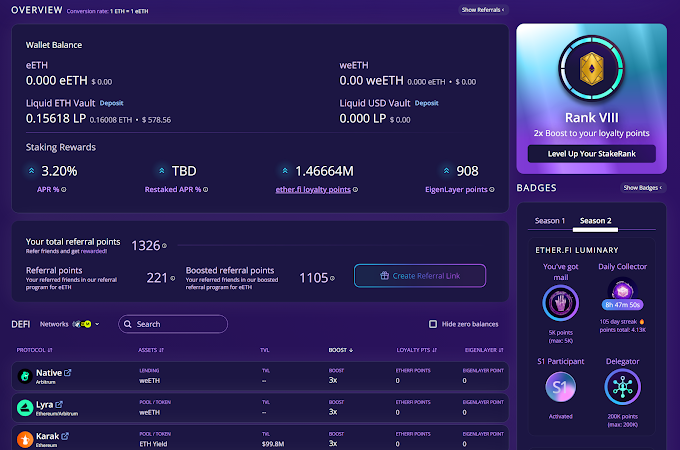Click the 0.15618 LP balance
Image resolution: width=680 pixels, height=450 pixels.
[x=56, y=118]
